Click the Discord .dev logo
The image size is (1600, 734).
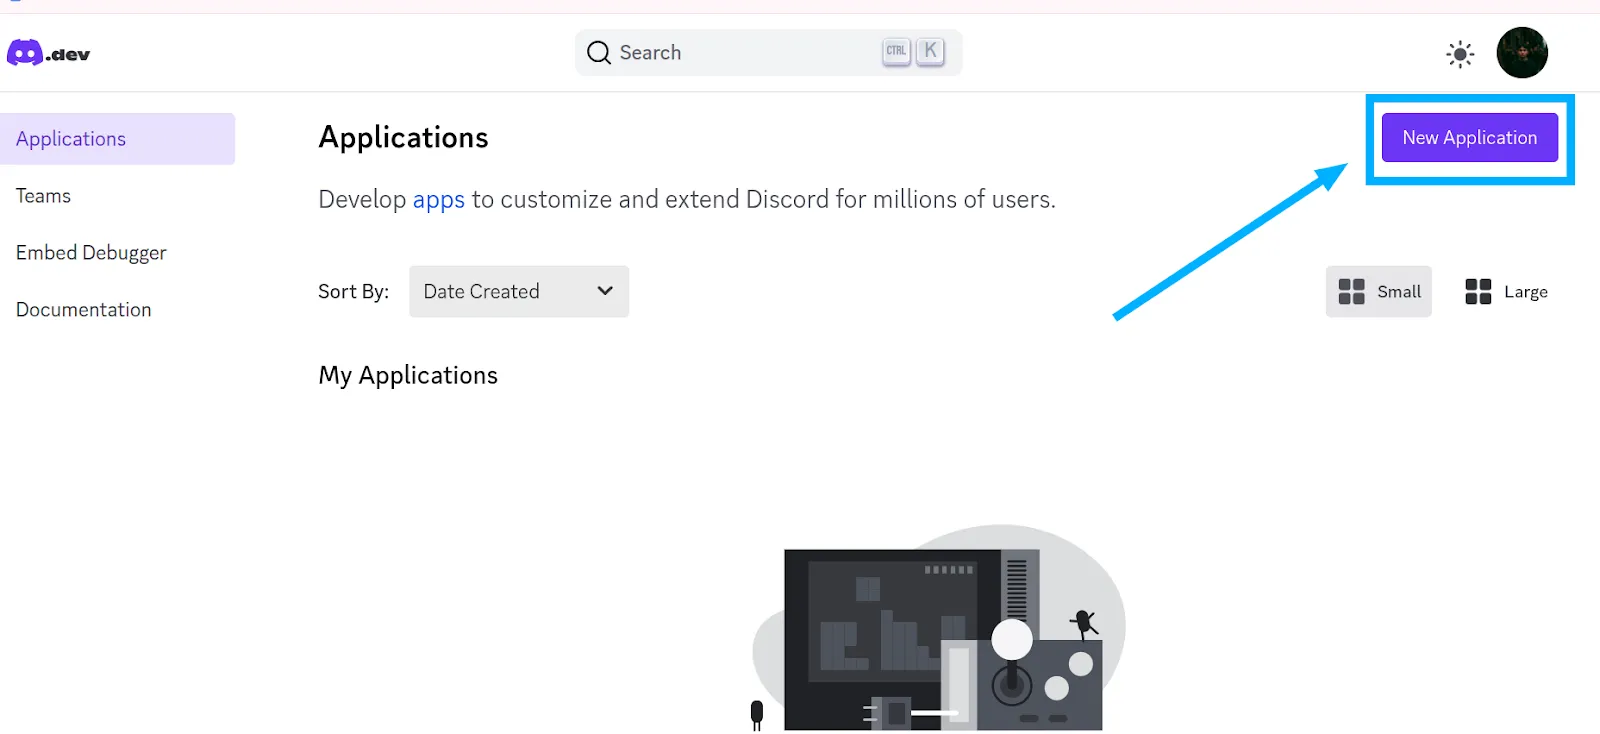[48, 53]
